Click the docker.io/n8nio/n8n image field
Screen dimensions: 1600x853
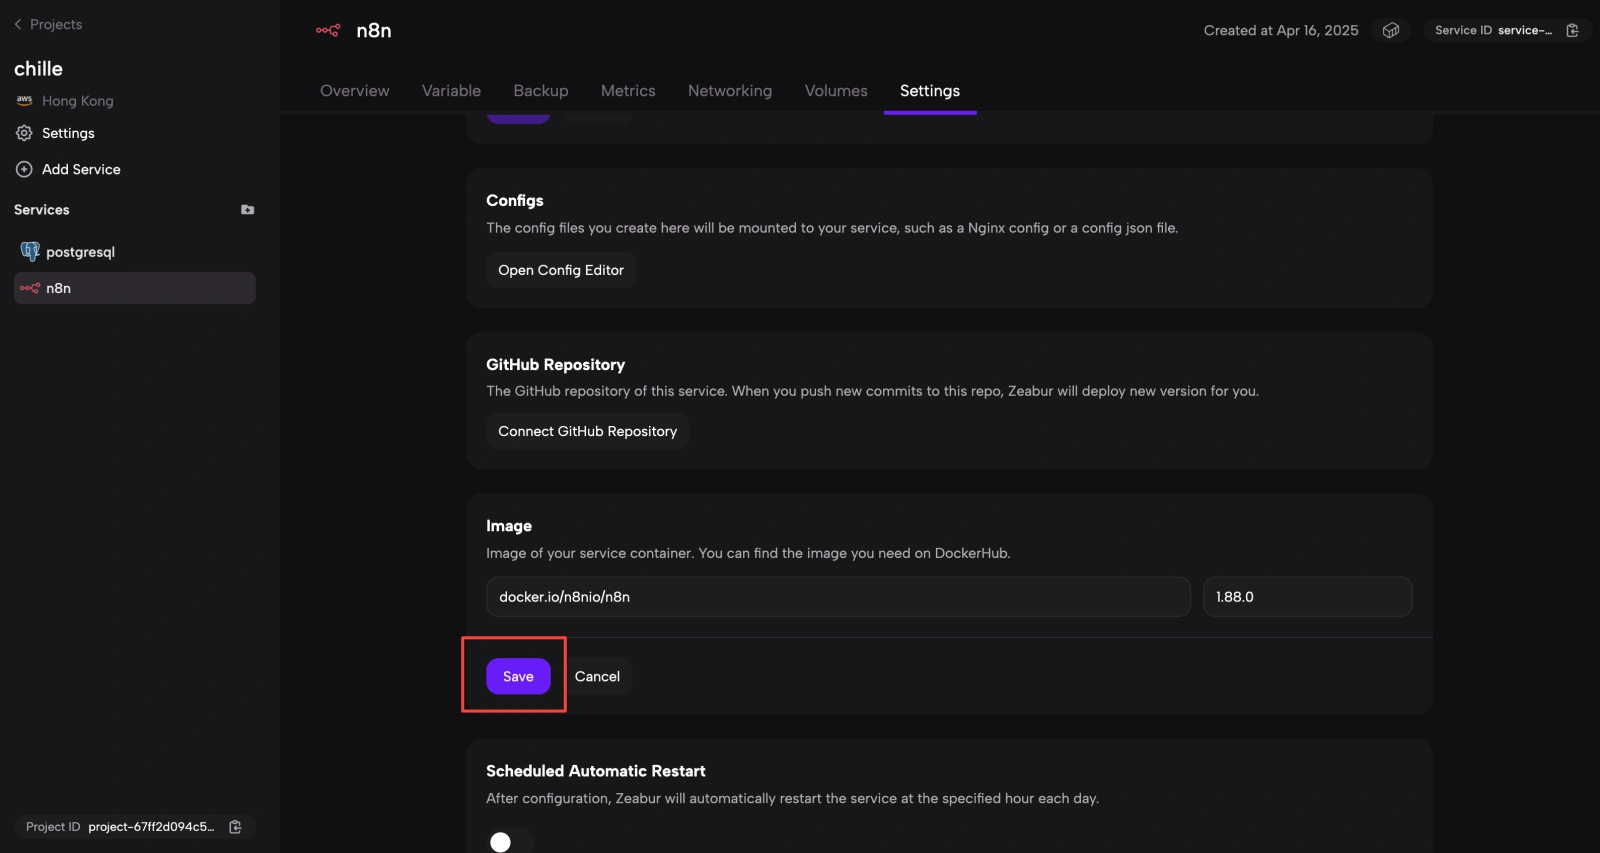pos(838,597)
